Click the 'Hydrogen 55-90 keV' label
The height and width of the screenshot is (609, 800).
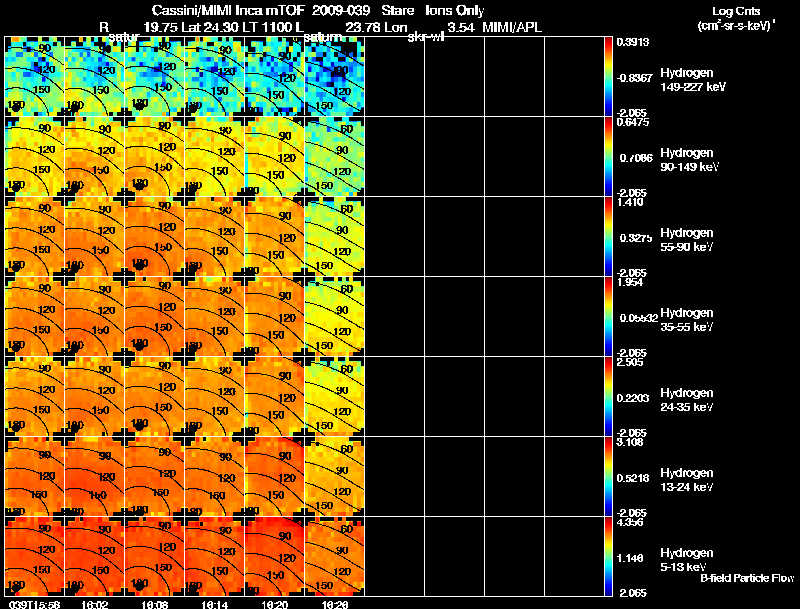[687, 240]
